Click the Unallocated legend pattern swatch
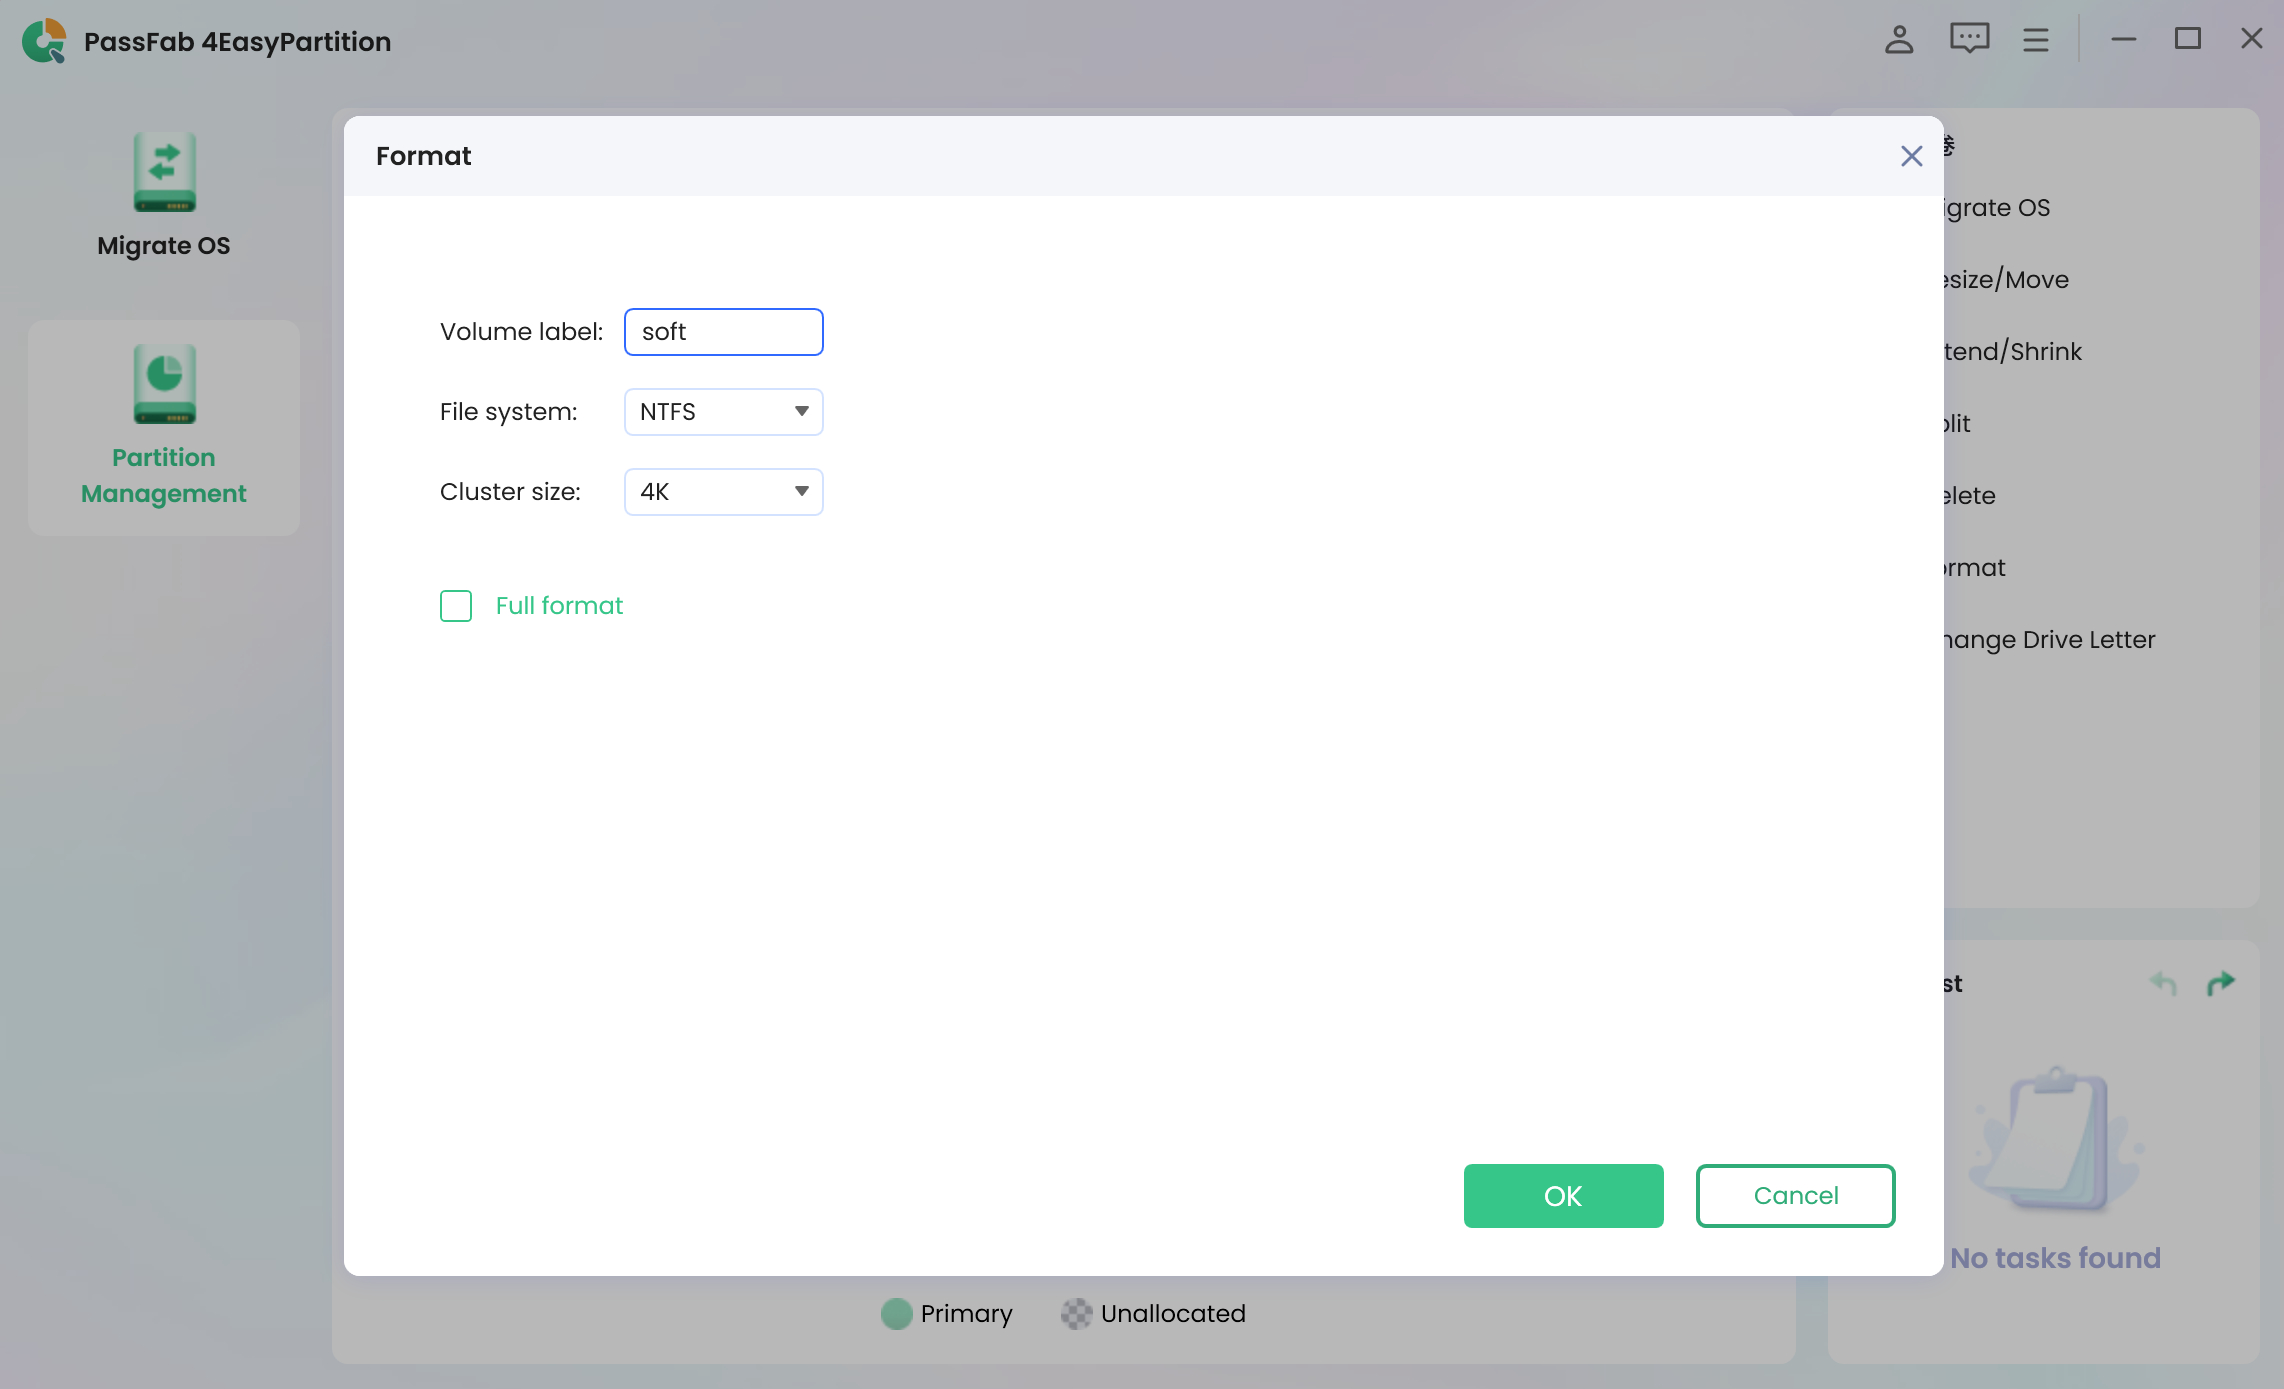2284x1389 pixels. pyautogui.click(x=1077, y=1313)
